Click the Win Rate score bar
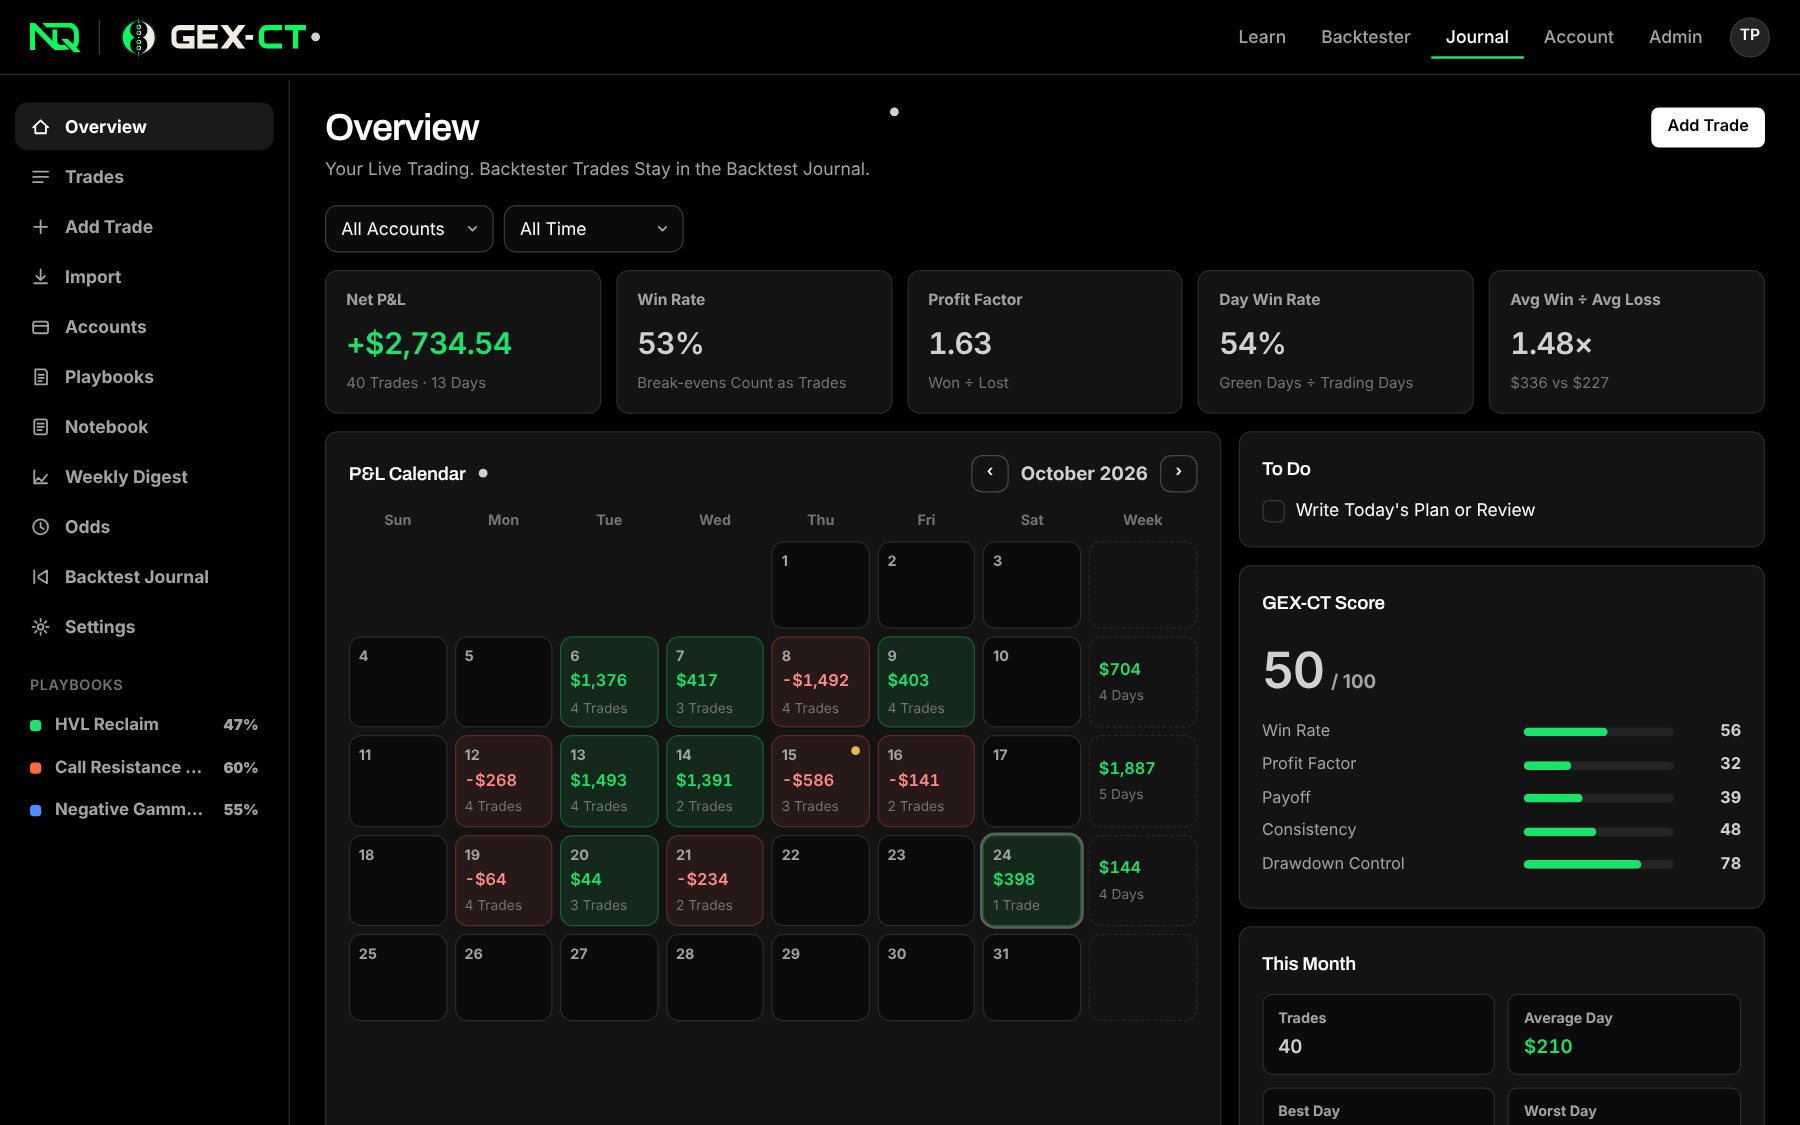 click(1598, 731)
